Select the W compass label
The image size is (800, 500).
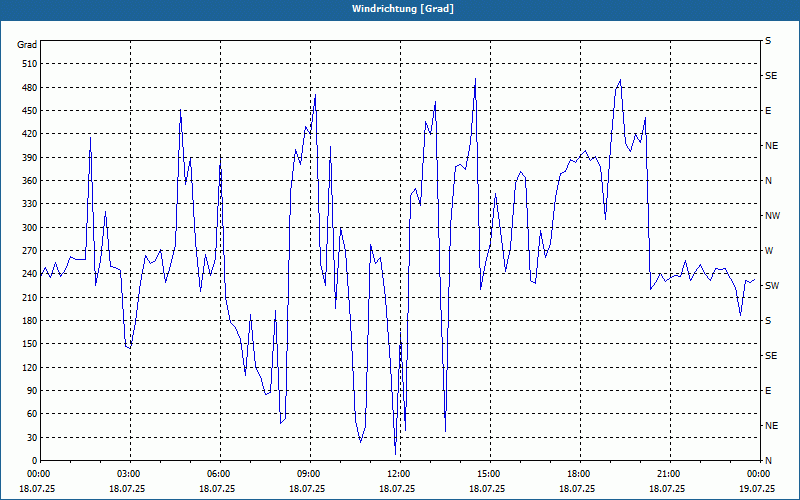tap(769, 251)
